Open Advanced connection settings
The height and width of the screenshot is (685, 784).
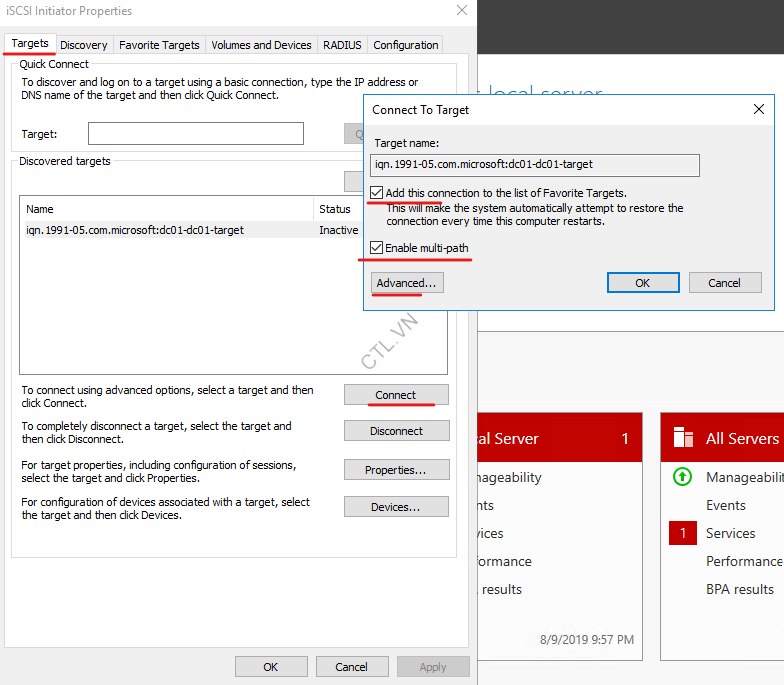tap(406, 283)
